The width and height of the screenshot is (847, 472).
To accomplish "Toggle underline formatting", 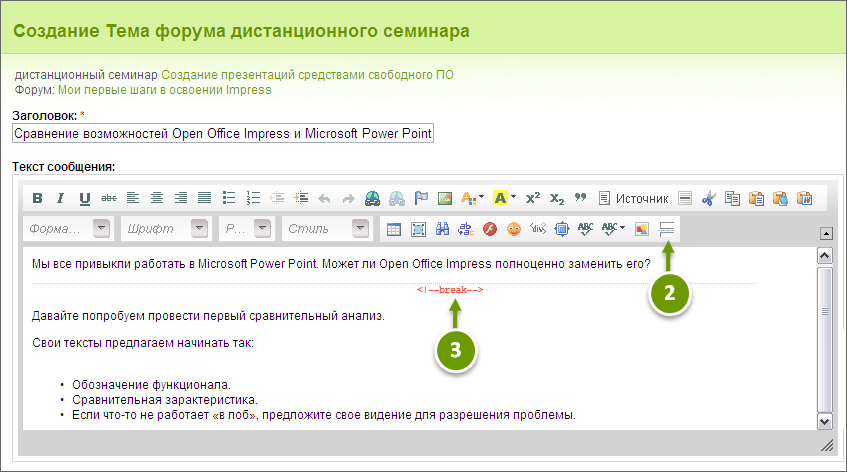I will tap(85, 198).
